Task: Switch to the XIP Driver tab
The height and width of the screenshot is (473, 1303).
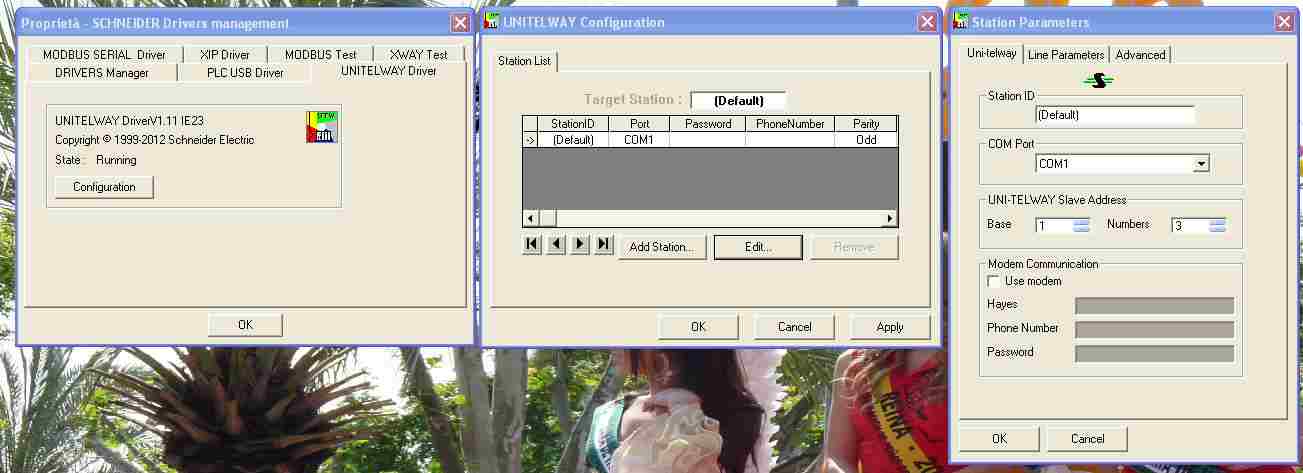Action: (225, 55)
